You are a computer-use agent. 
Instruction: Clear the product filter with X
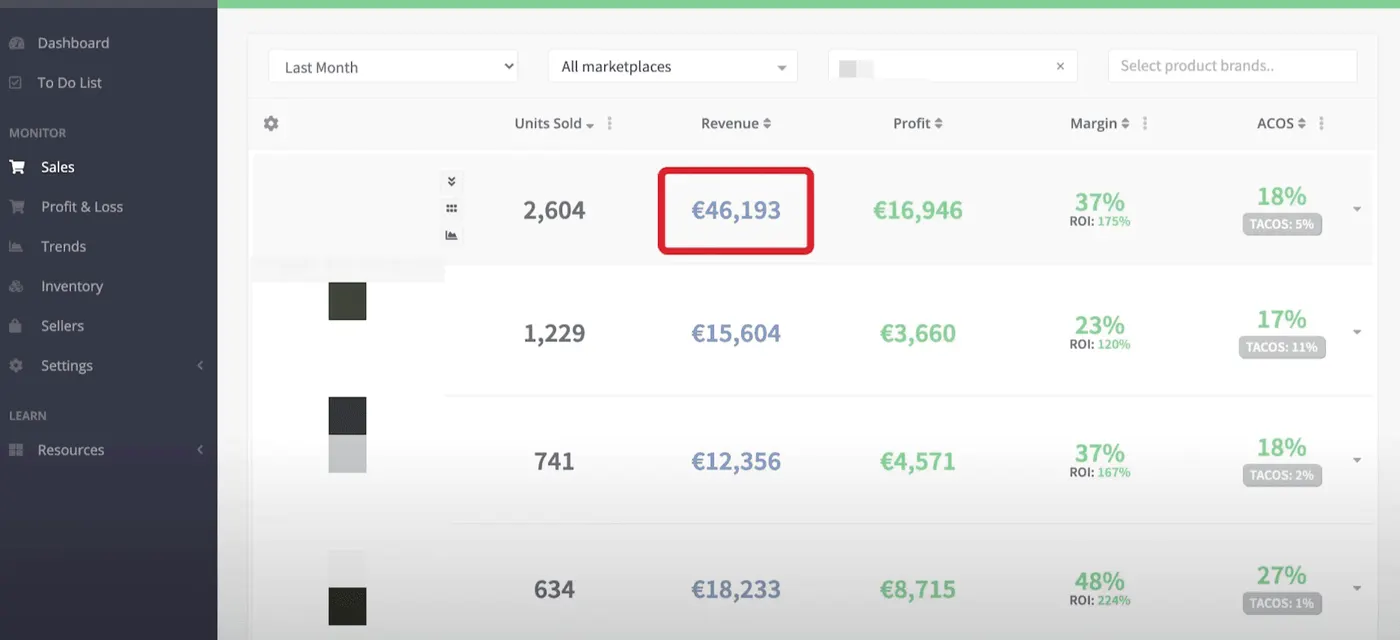click(1060, 67)
